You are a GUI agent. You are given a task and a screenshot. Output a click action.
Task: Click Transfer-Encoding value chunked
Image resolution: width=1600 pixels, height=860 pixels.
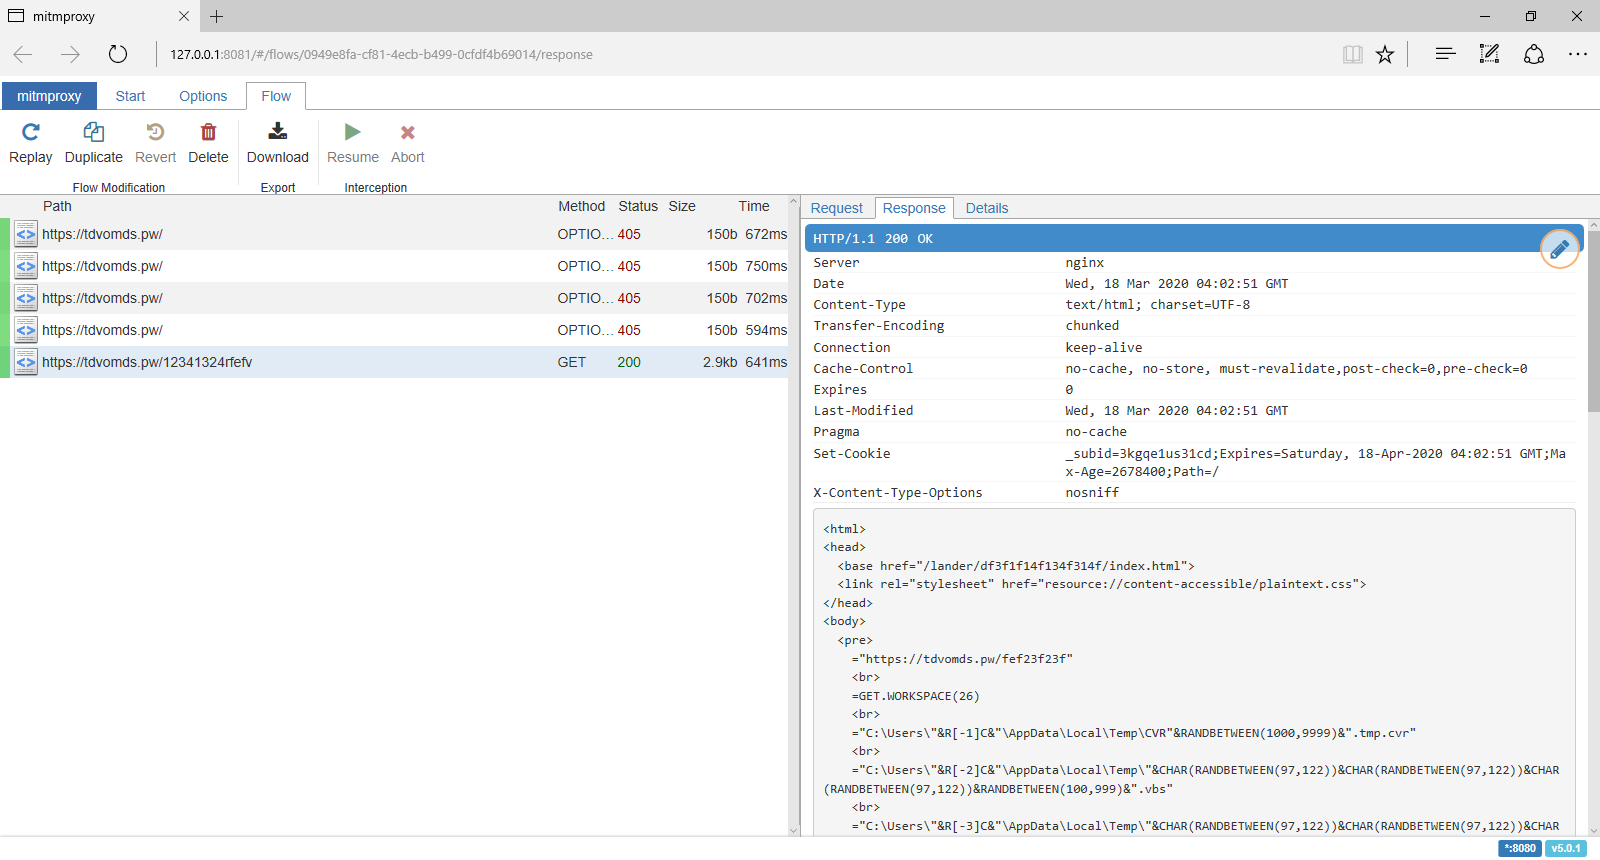pyautogui.click(x=1092, y=326)
